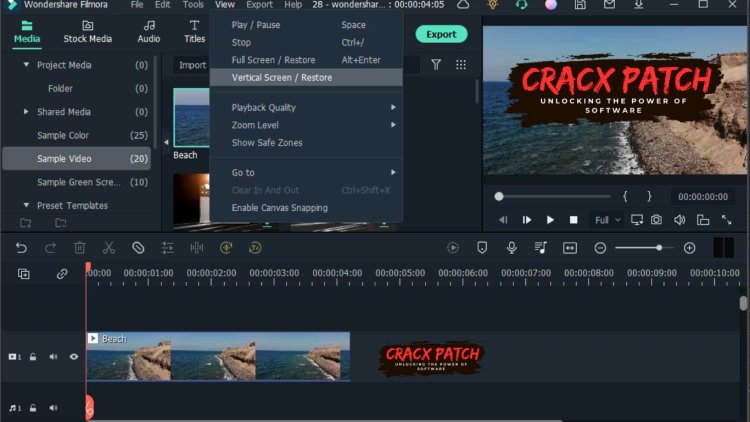Click the Redo arrow icon

tap(50, 248)
